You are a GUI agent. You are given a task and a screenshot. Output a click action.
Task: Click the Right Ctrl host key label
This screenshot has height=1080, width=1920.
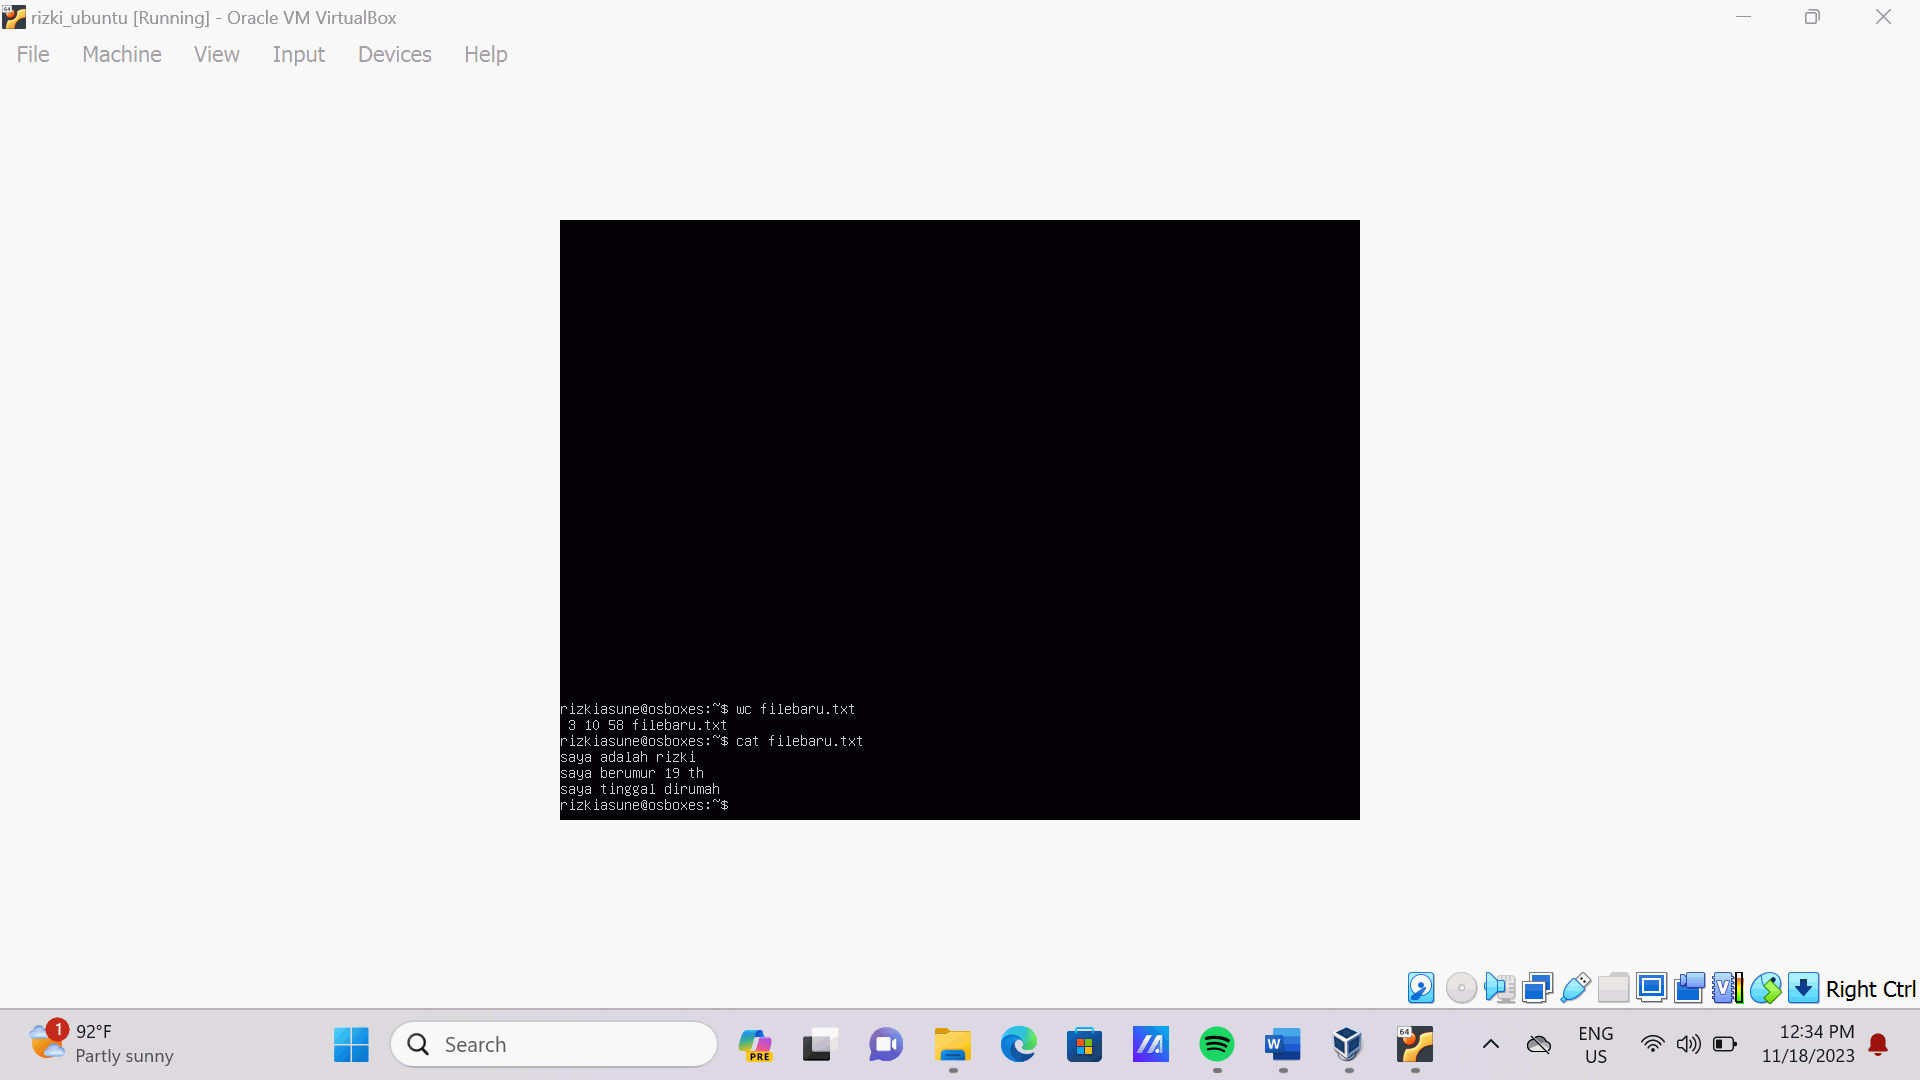1870,989
